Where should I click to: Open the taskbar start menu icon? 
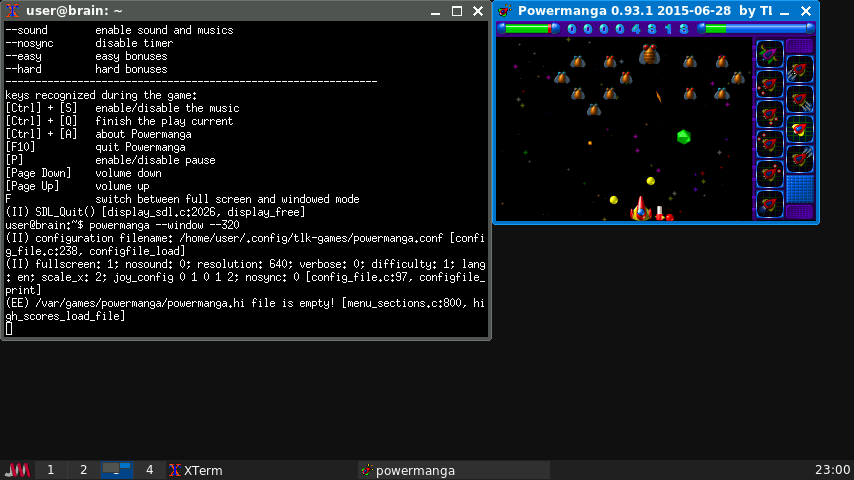point(18,470)
